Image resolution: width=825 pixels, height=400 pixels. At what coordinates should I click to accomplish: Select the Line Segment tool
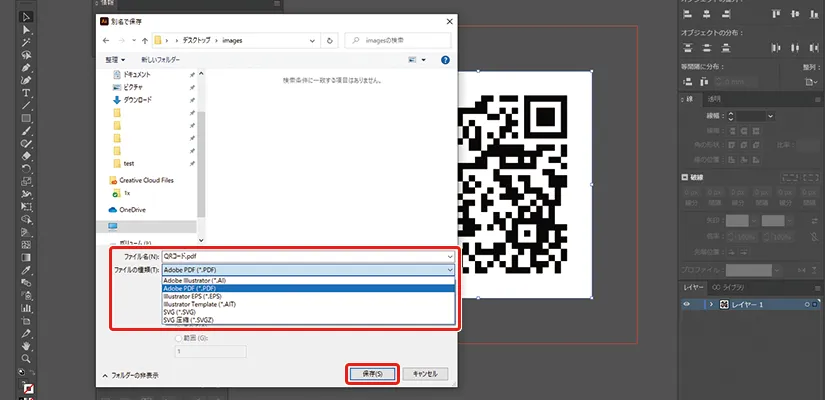26,106
